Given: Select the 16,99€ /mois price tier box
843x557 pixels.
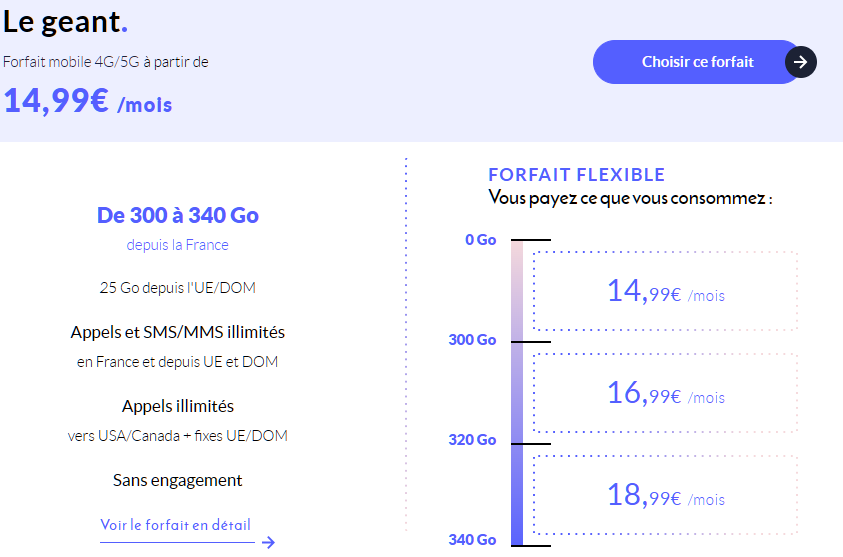Looking at the screenshot, I should pos(665,393).
